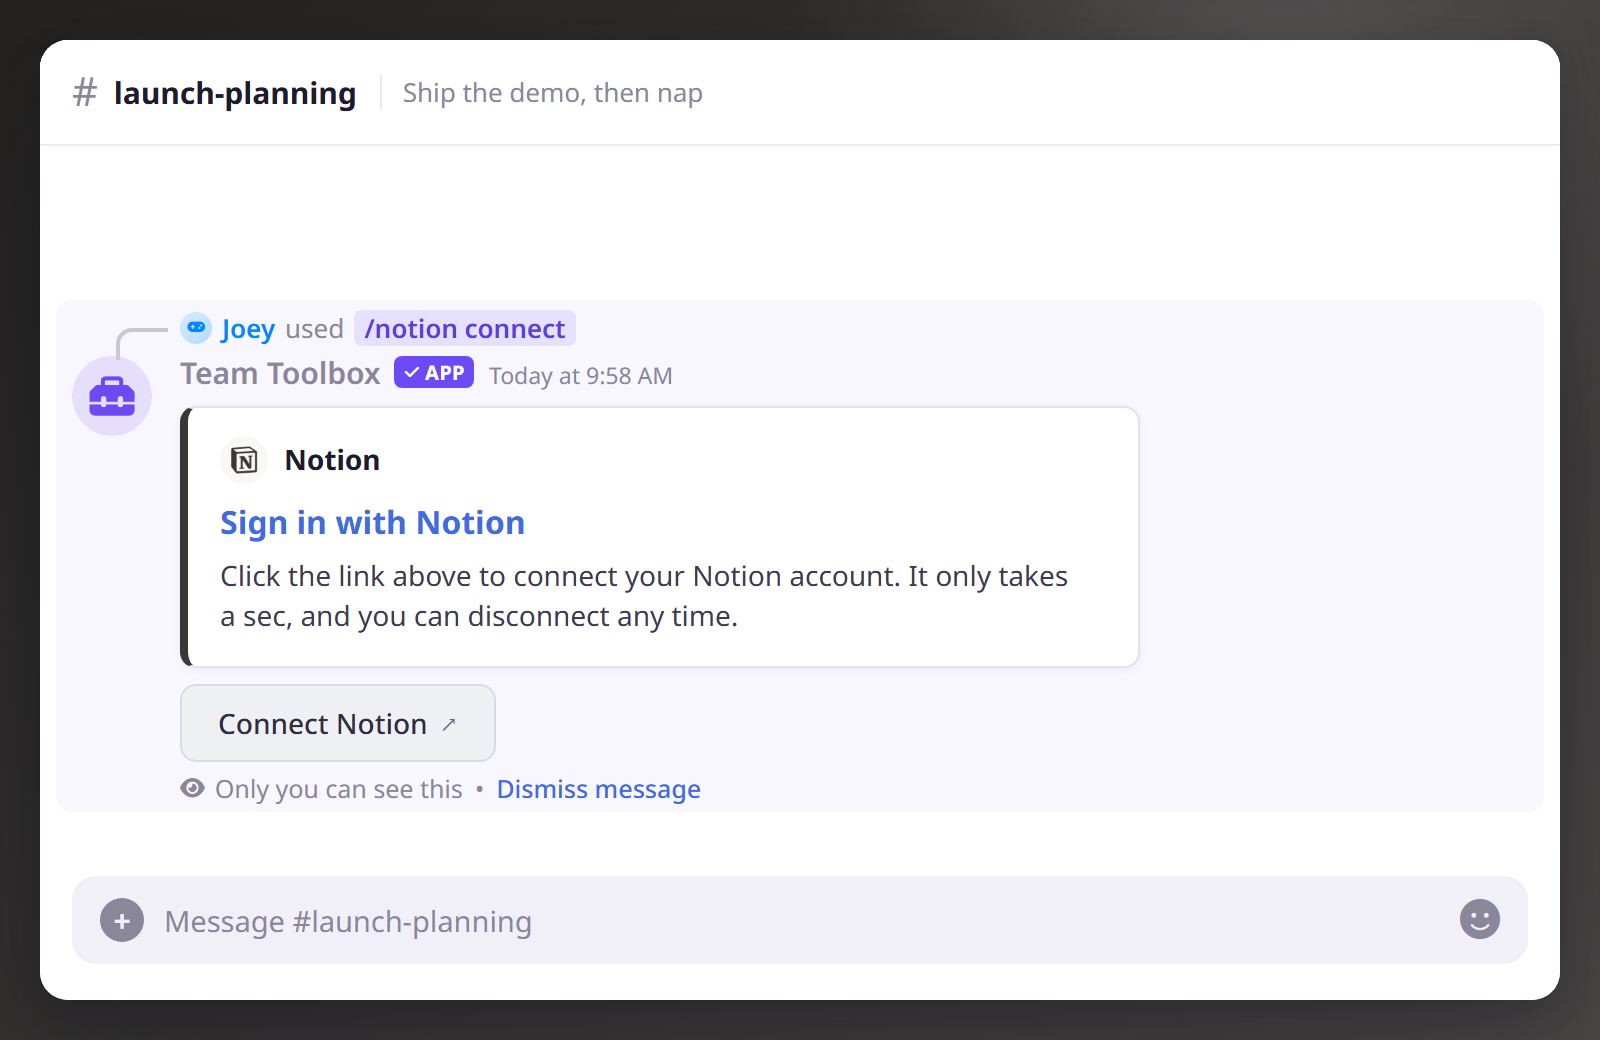The height and width of the screenshot is (1040, 1600).
Task: Click the launch-planning channel name
Action: pos(235,93)
